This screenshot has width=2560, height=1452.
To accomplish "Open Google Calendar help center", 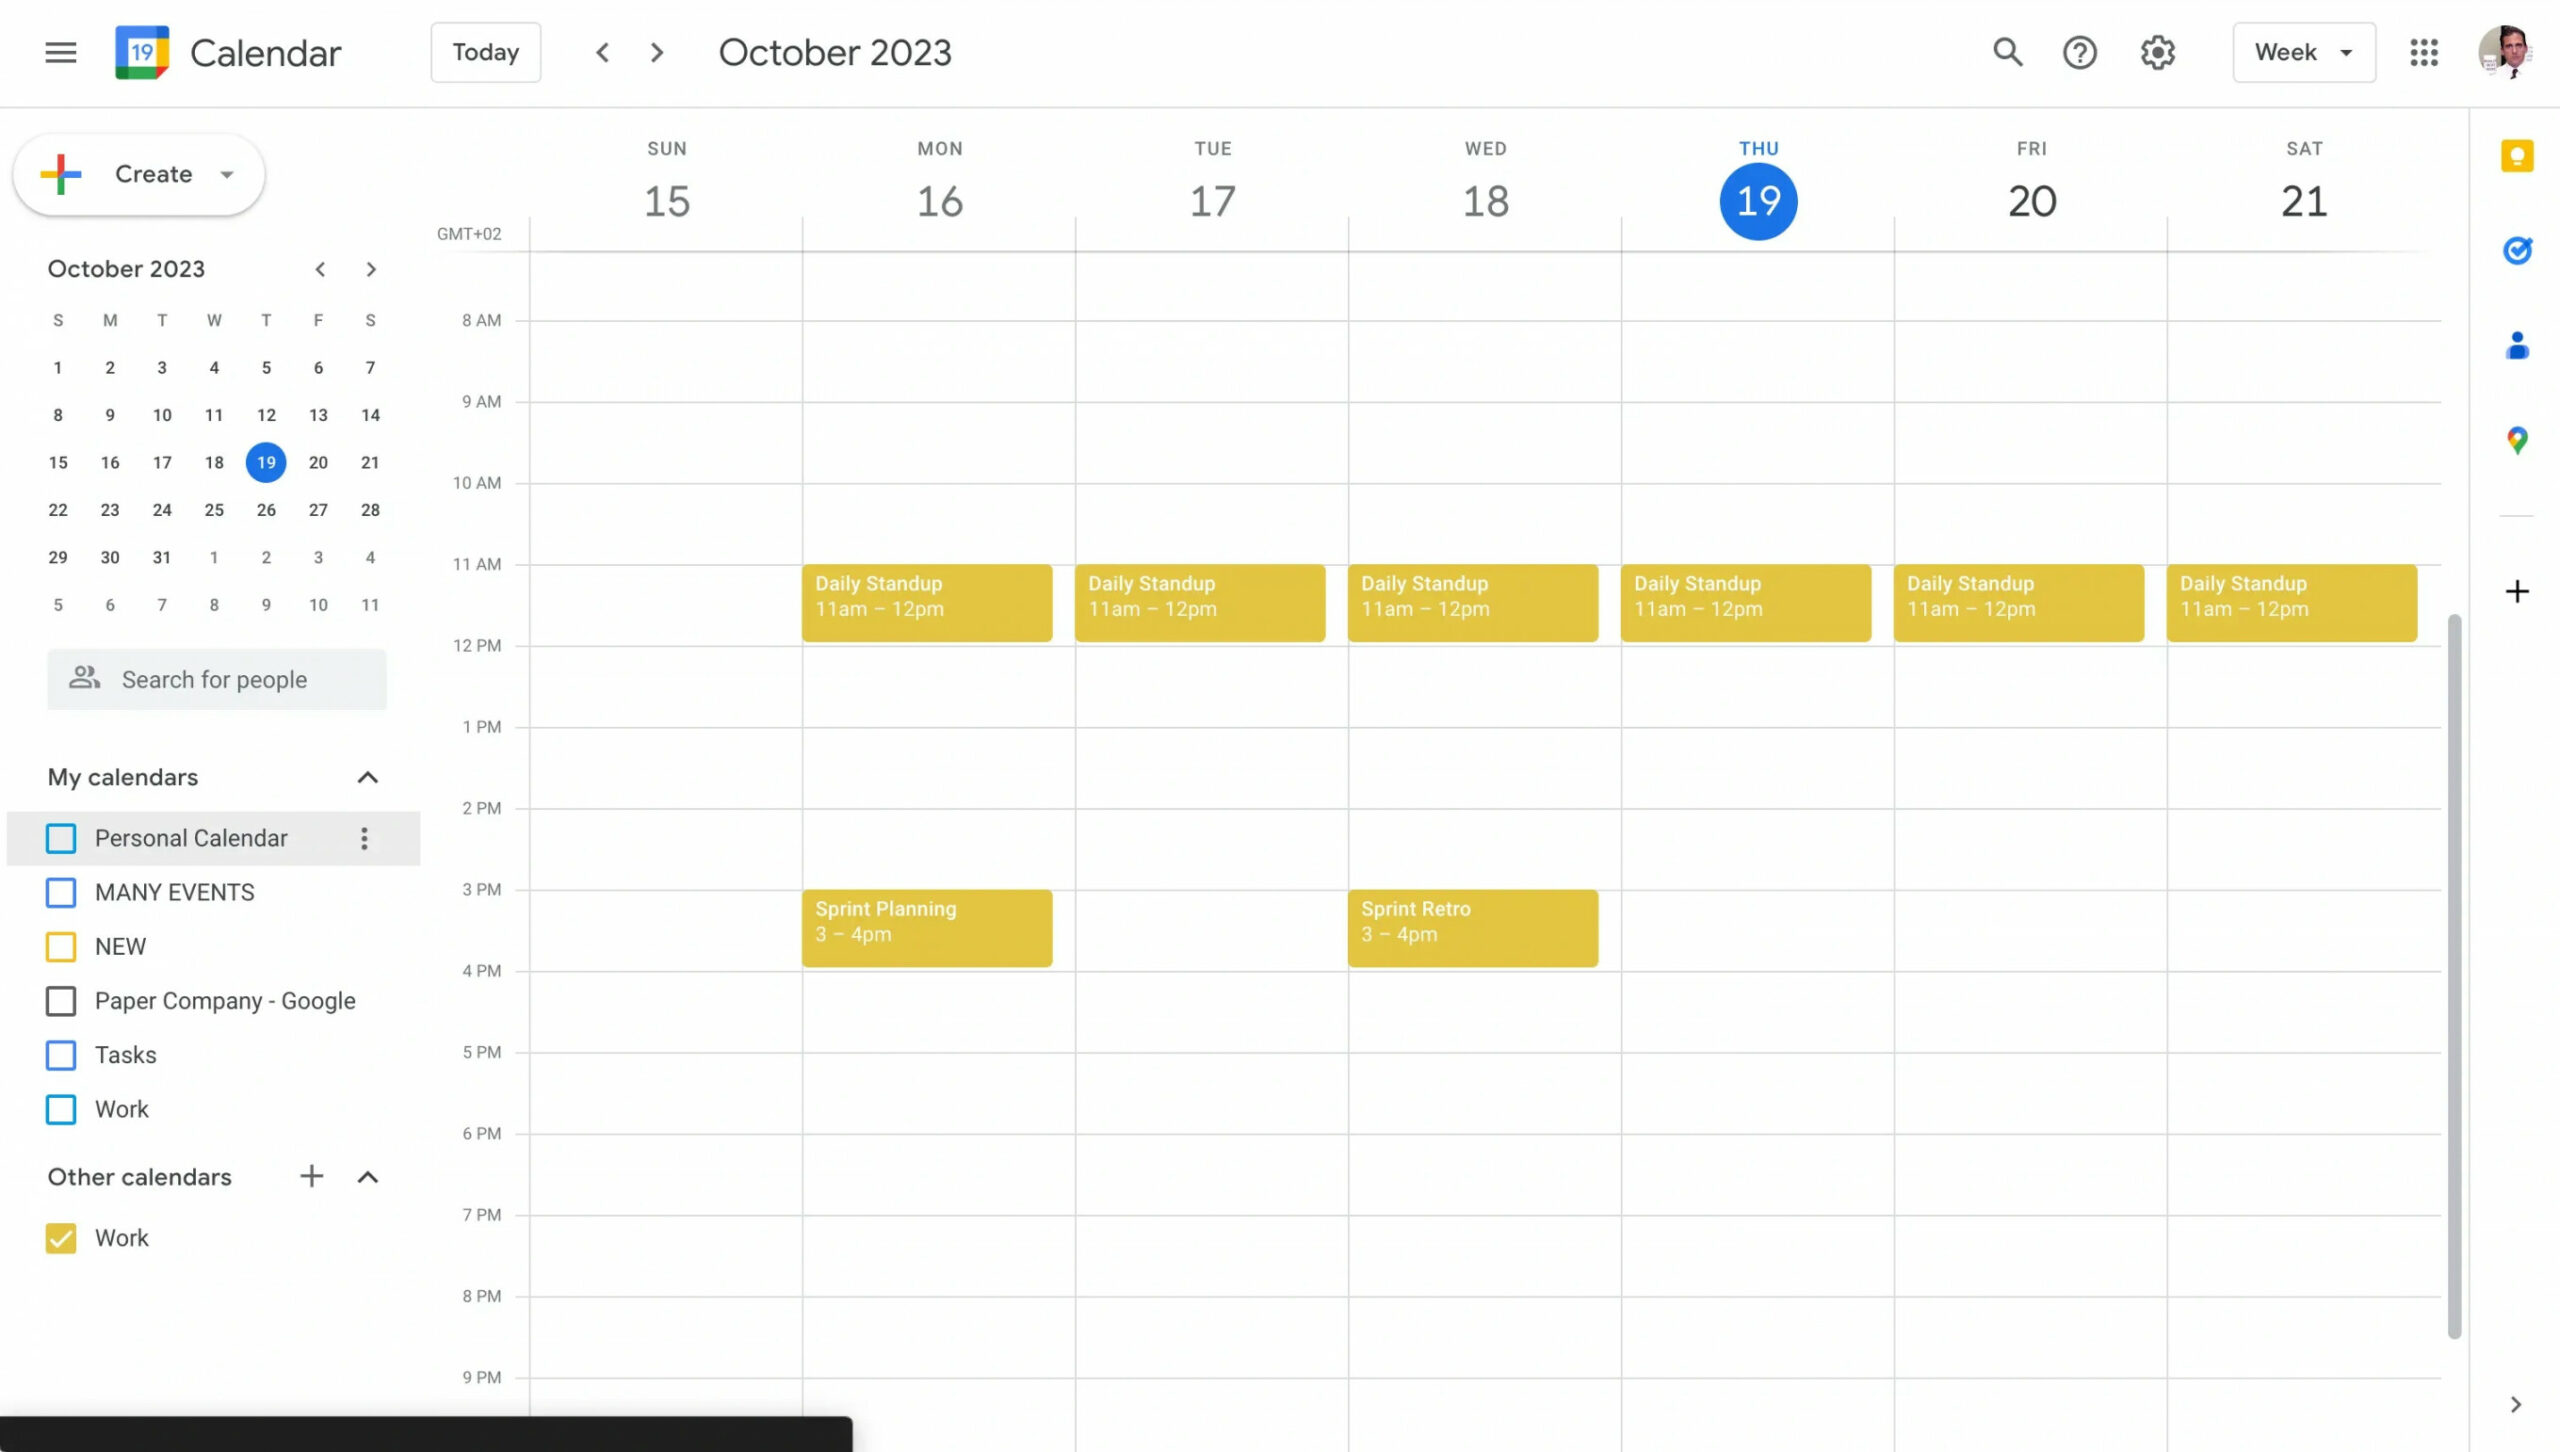I will click(x=2082, y=51).
